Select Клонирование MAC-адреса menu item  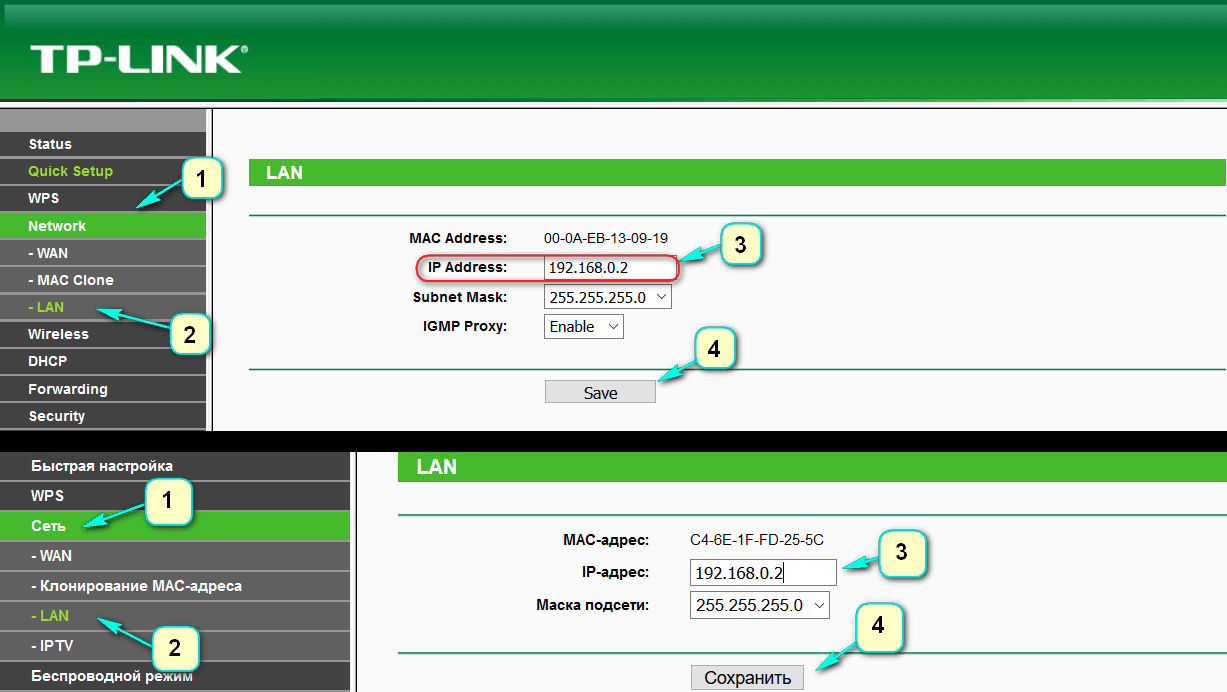[x=136, y=585]
